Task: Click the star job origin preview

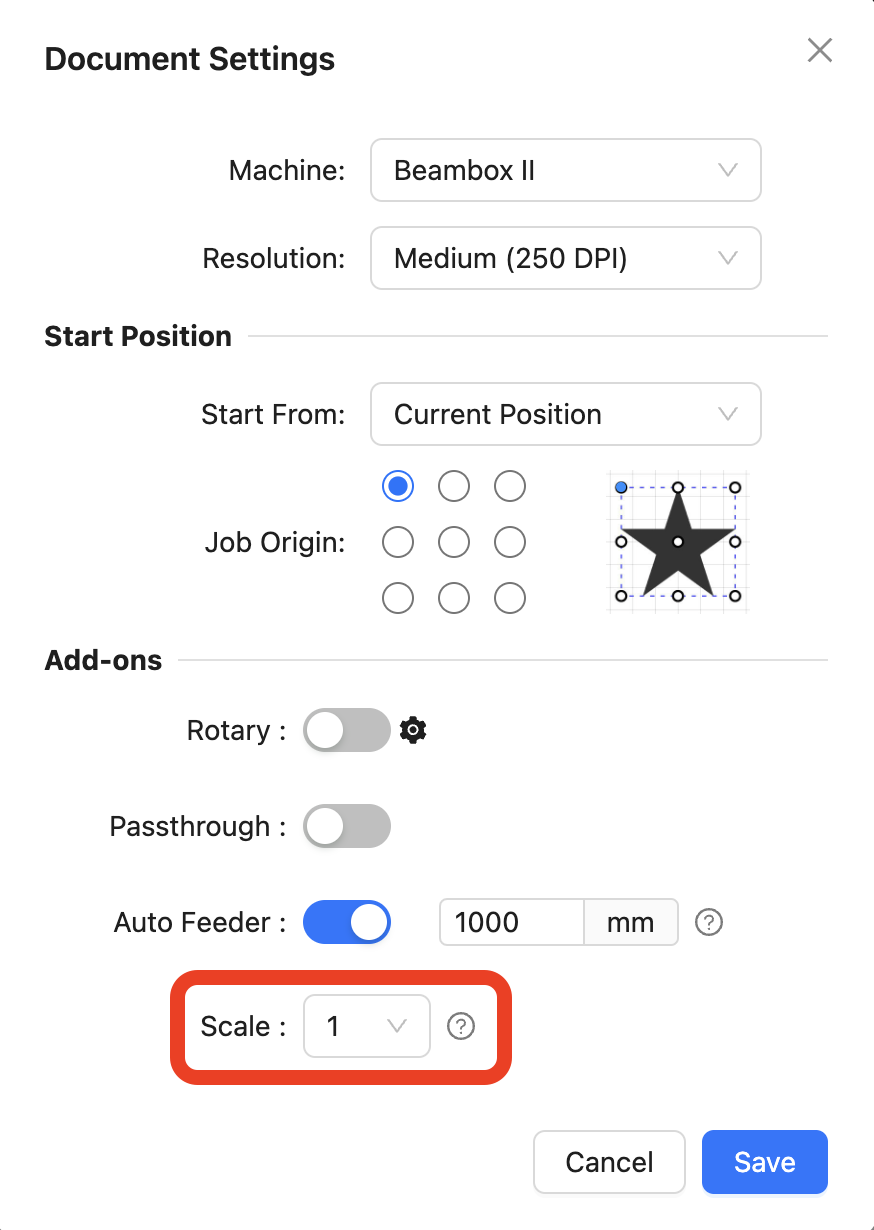Action: pyautogui.click(x=678, y=542)
